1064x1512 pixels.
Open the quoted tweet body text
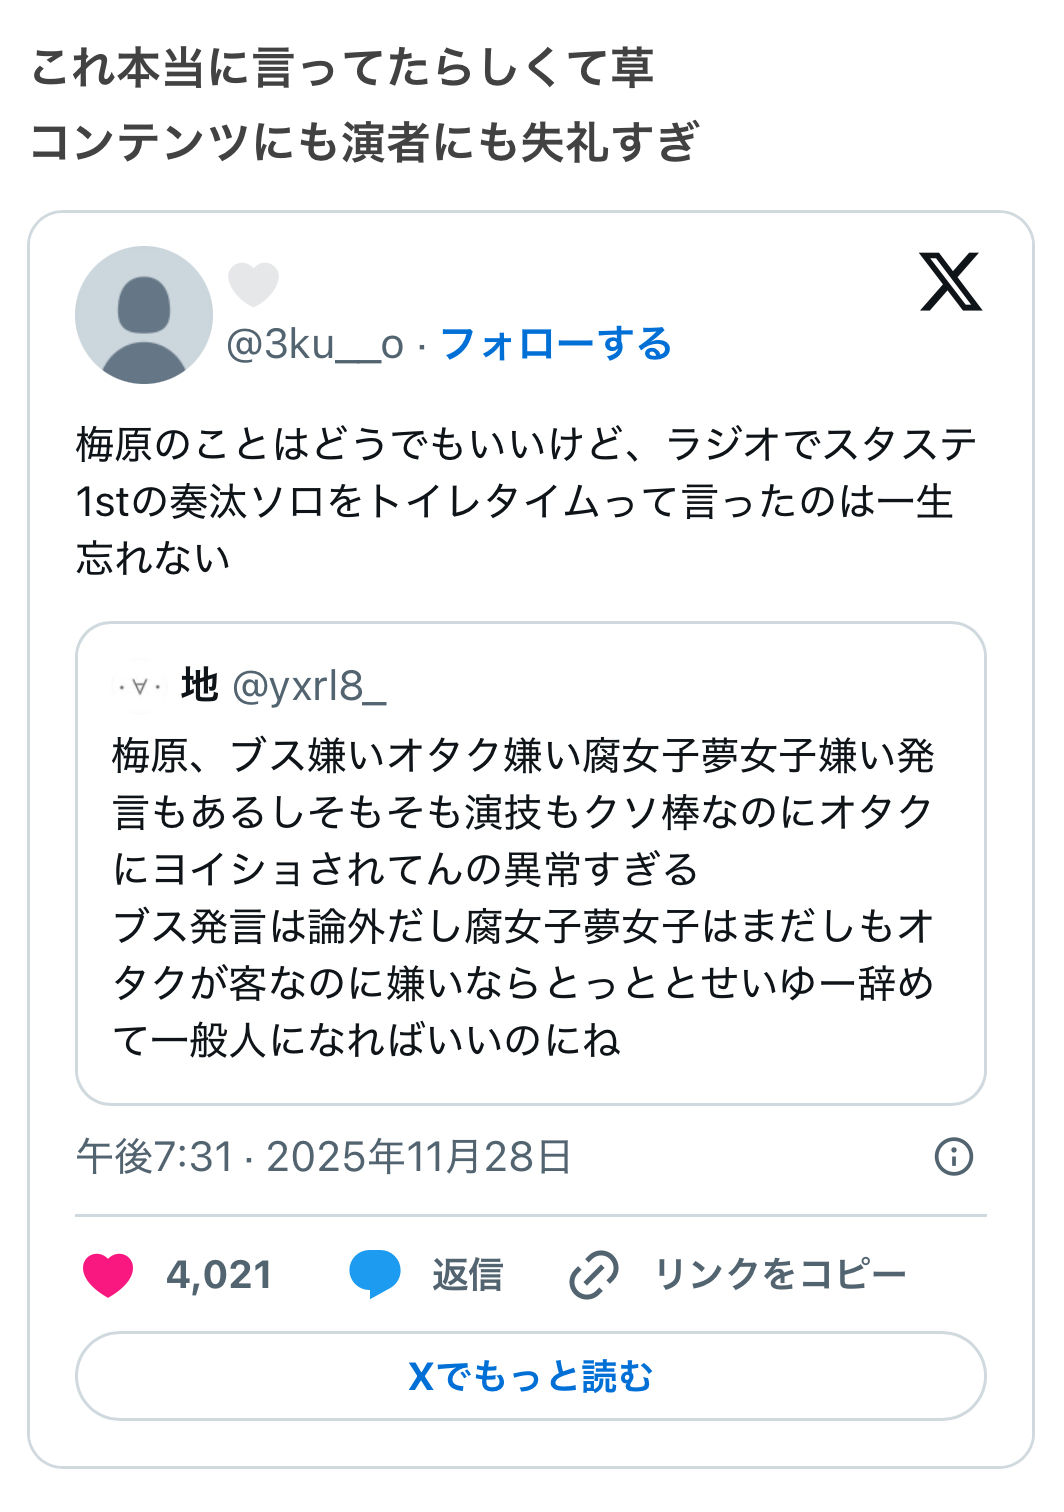(x=523, y=897)
